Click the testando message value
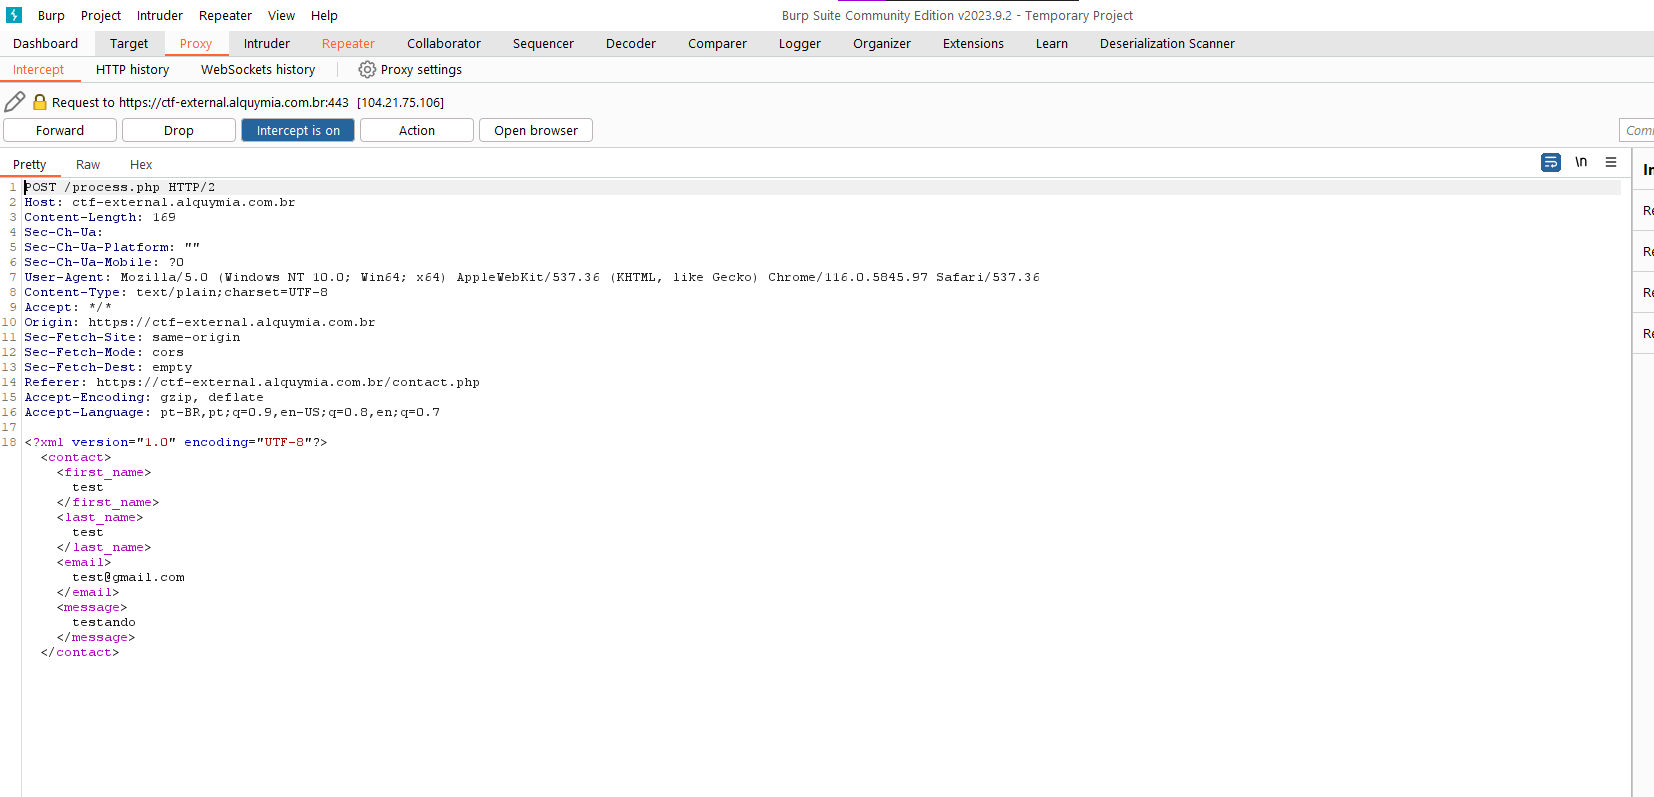Image resolution: width=1654 pixels, height=797 pixels. [x=104, y=622]
